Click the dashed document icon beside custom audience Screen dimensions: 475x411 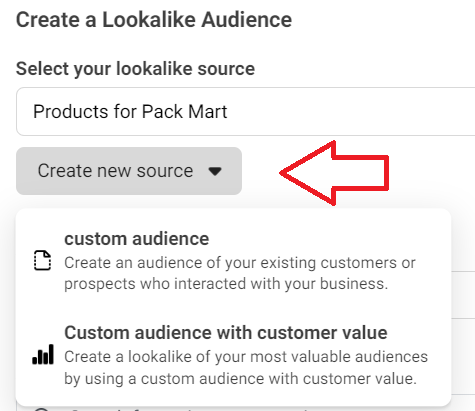coord(43,260)
